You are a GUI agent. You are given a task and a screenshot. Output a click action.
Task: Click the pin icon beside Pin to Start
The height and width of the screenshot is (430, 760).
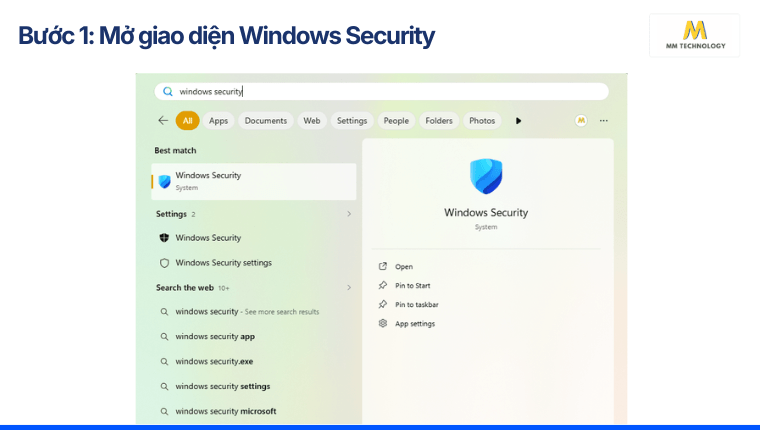[x=382, y=285]
